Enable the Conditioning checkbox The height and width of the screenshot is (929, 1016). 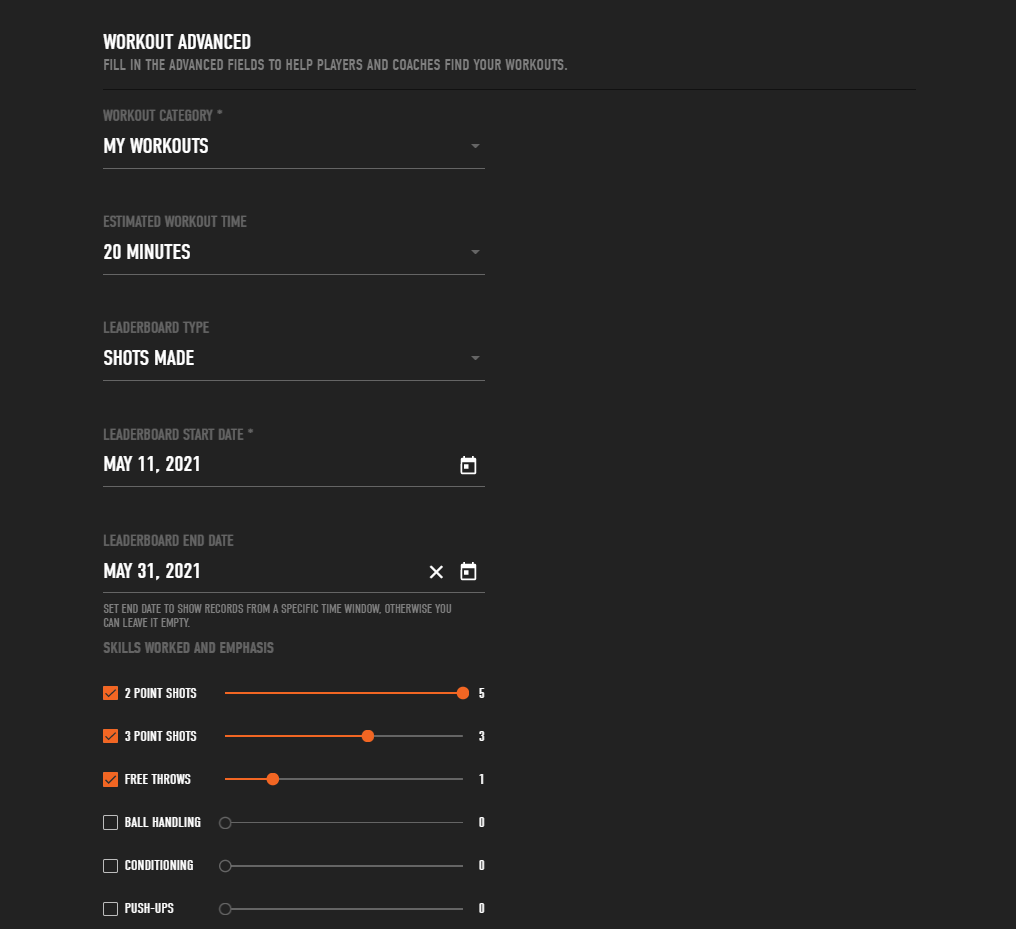110,865
